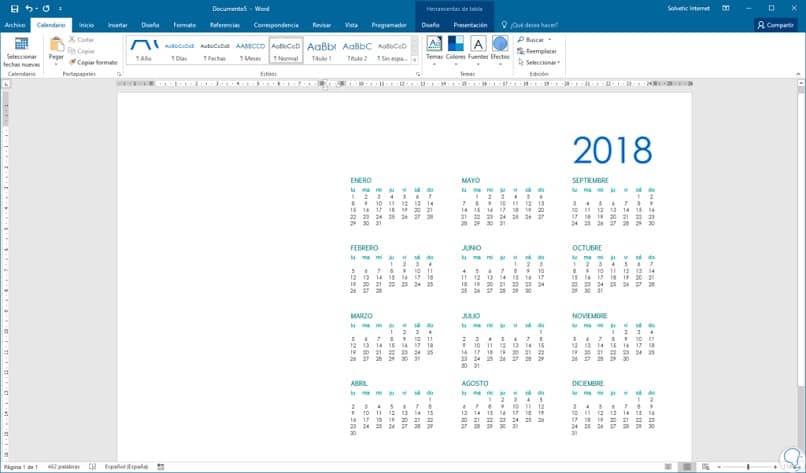This screenshot has width=806, height=473.
Task: Click the zoom out minus button
Action: click(719, 467)
